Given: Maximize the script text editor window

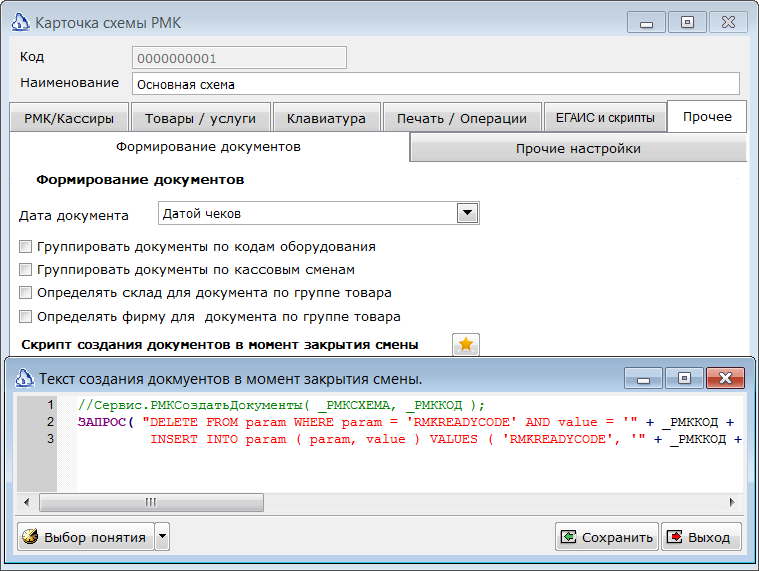Looking at the screenshot, I should 684,378.
